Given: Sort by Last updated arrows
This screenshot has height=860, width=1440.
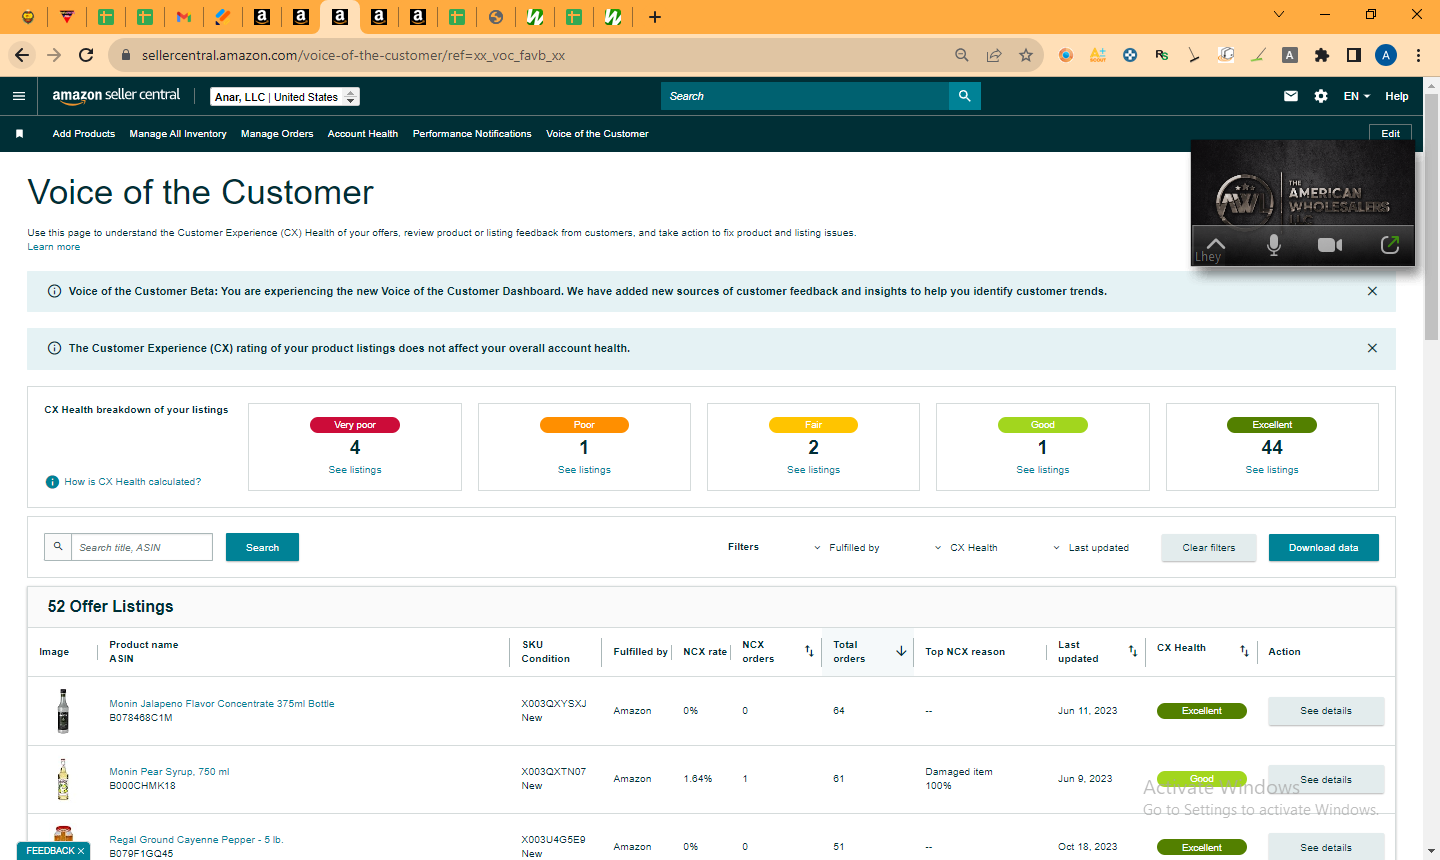Looking at the screenshot, I should coord(1133,651).
